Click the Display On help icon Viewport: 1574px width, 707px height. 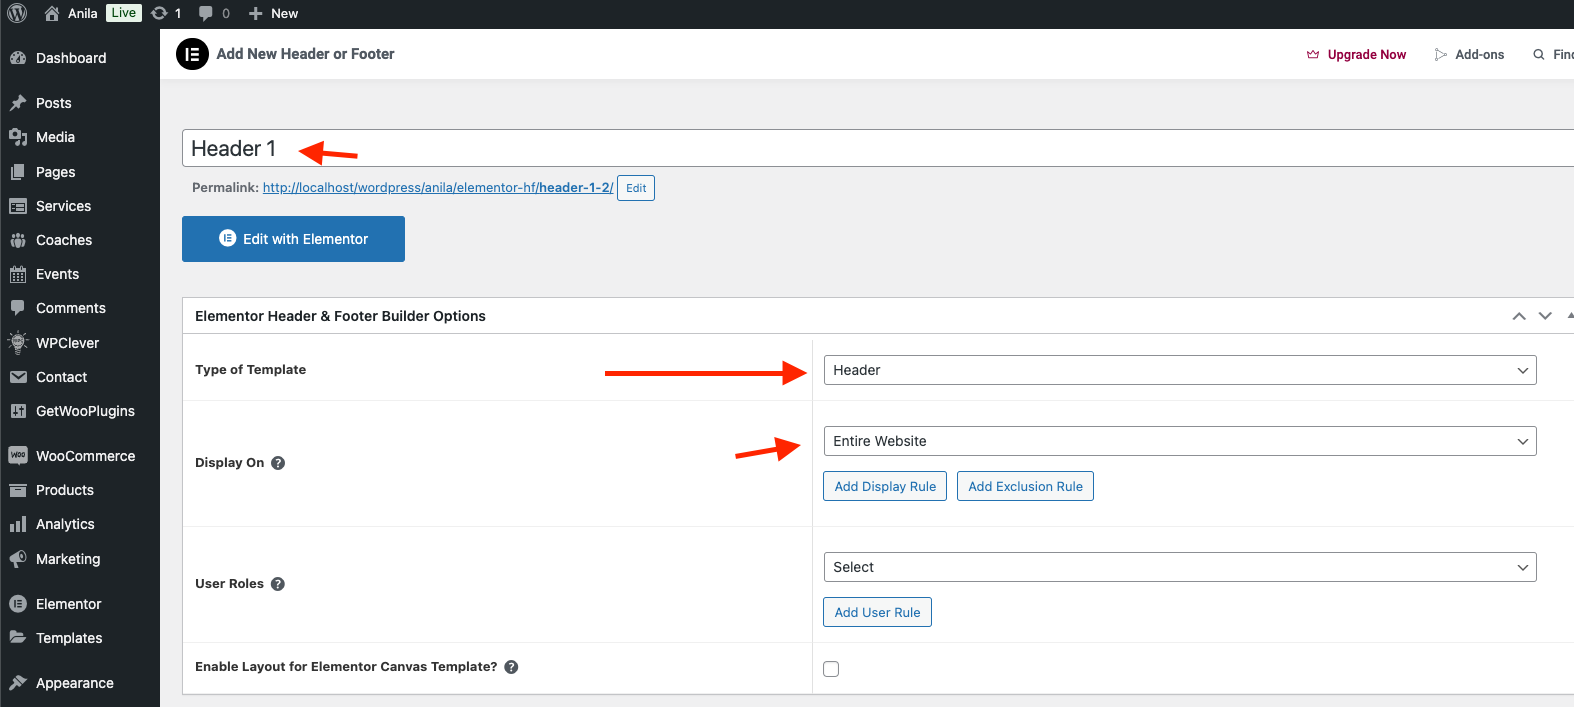click(278, 463)
